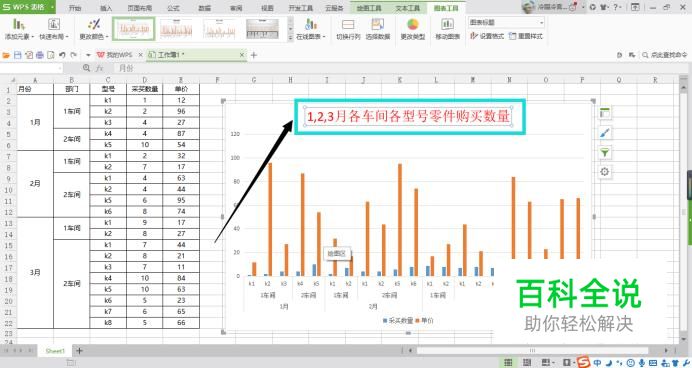The image size is (692, 368).
Task: Click the Select Data (选择数据) icon
Action: click(378, 25)
